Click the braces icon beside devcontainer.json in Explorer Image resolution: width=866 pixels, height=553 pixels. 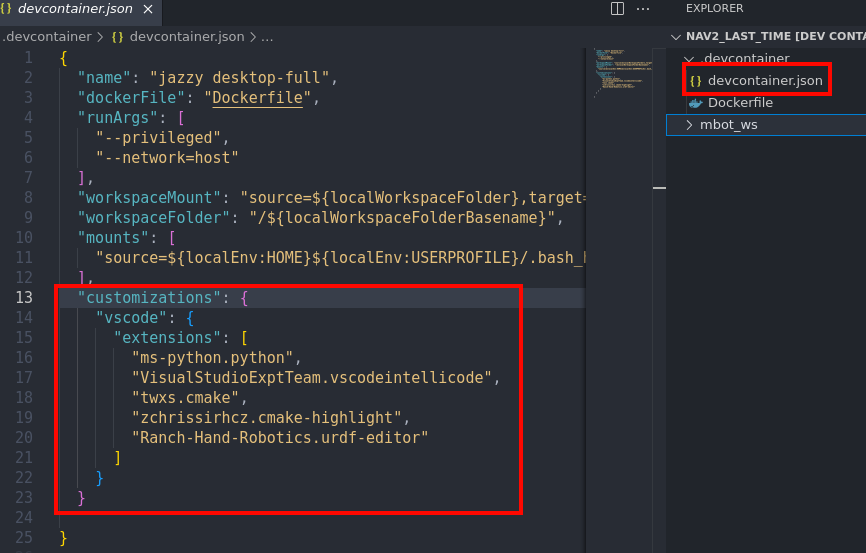click(696, 80)
